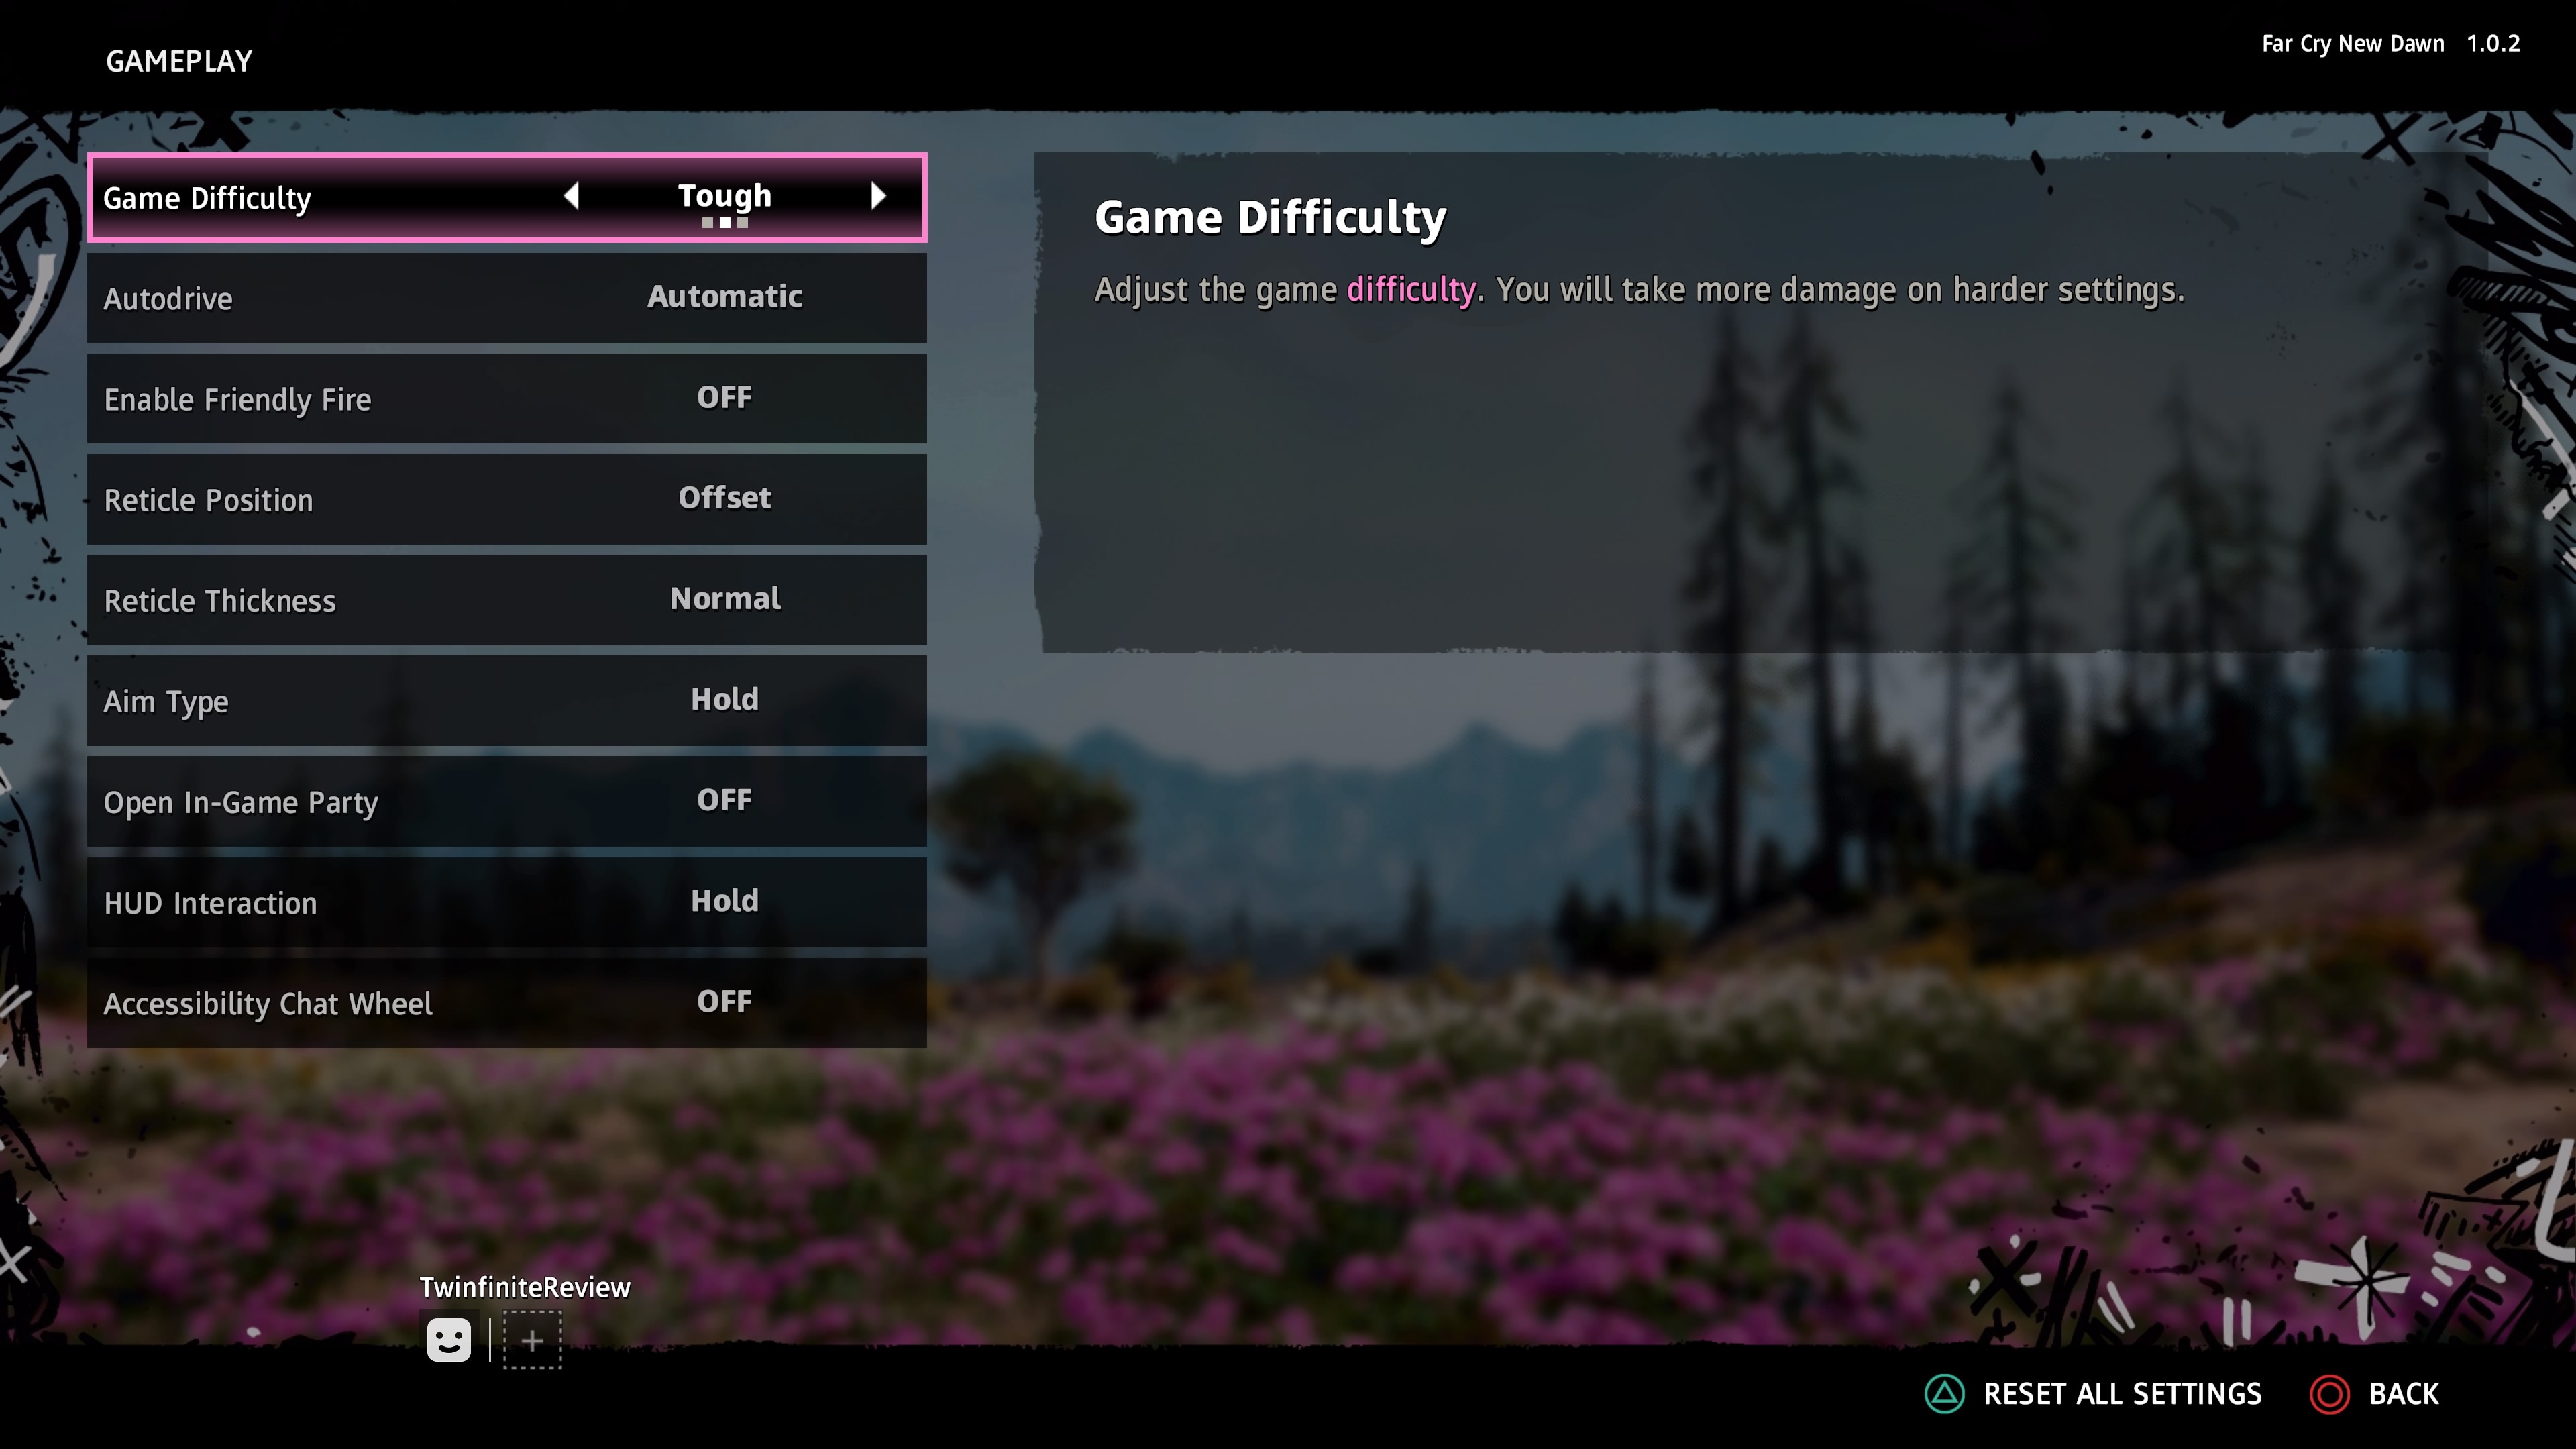
Task: Expand Game Difficulty setting options
Action: point(879,198)
